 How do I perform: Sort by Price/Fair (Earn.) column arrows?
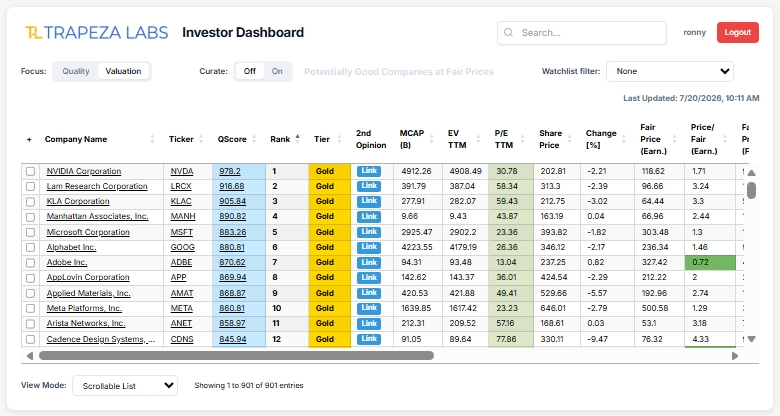pos(725,139)
